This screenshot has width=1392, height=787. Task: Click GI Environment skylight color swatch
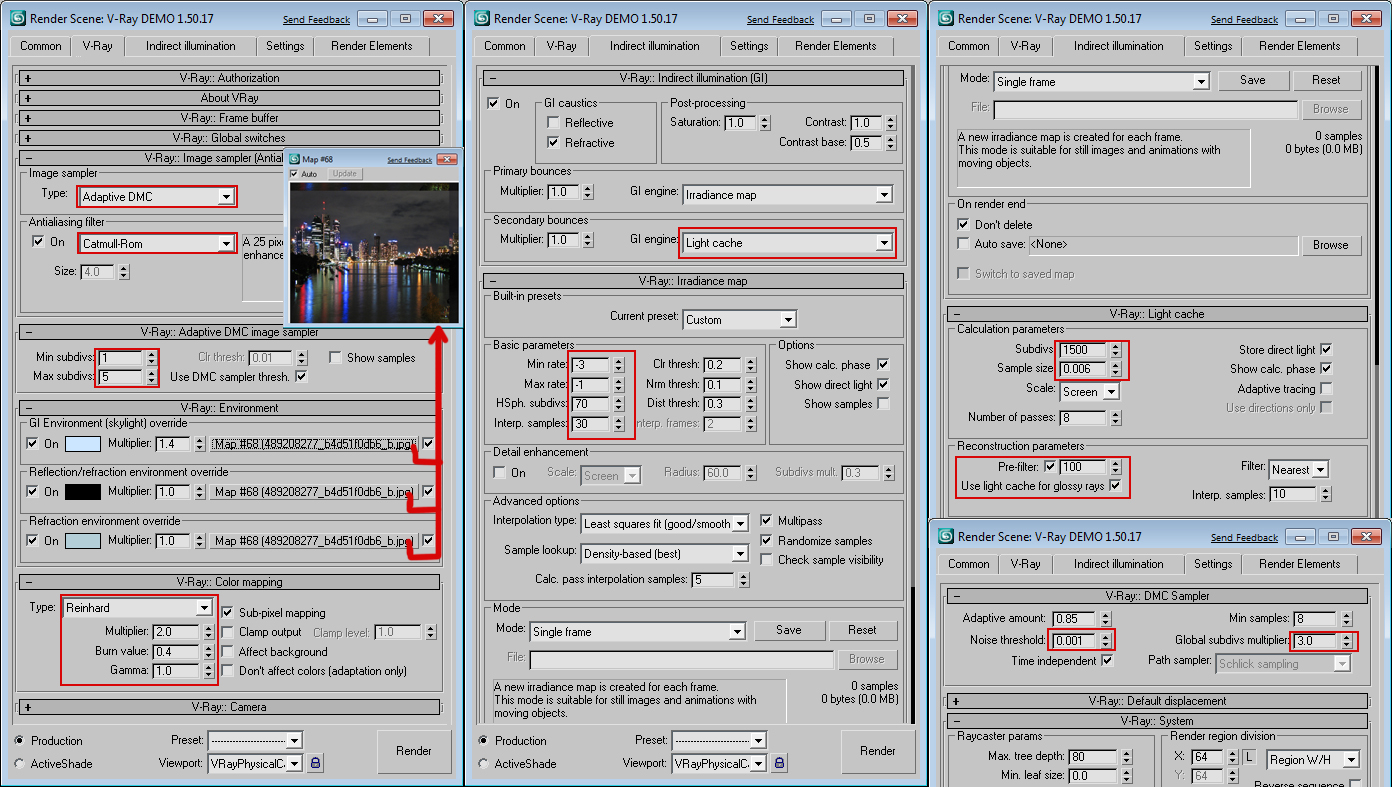tap(82, 443)
